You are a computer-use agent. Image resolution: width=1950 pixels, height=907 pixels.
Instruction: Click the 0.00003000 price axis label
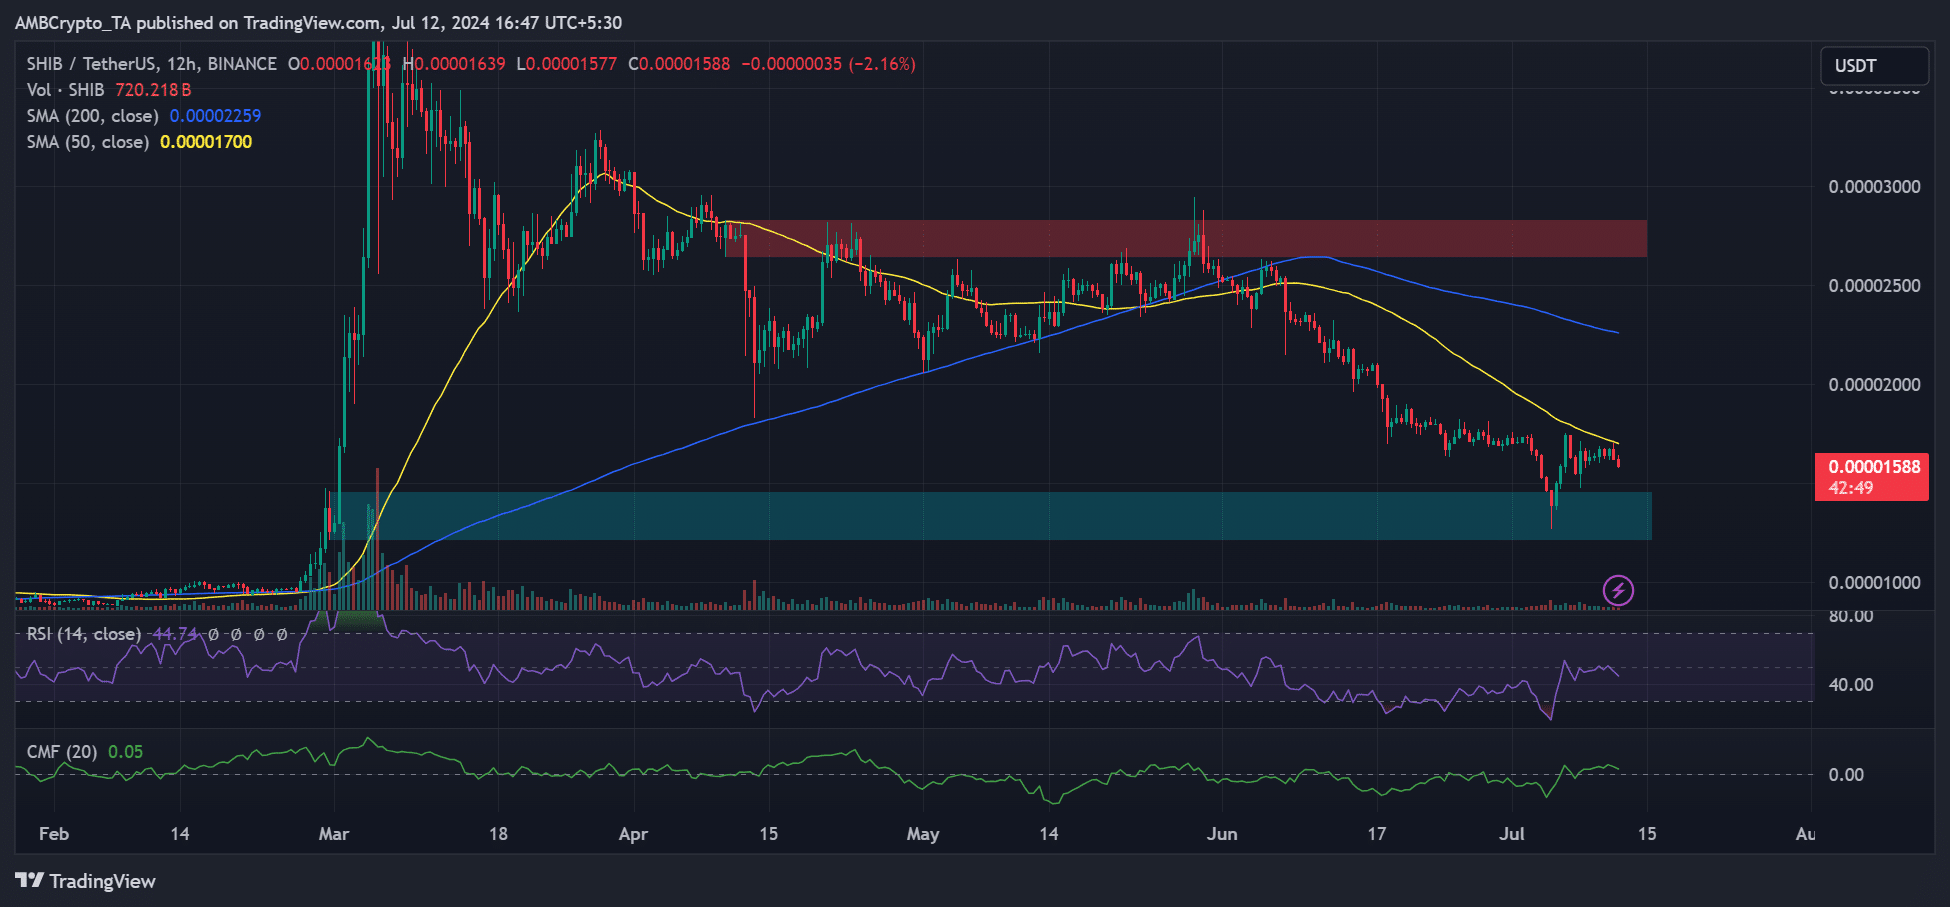pyautogui.click(x=1874, y=187)
